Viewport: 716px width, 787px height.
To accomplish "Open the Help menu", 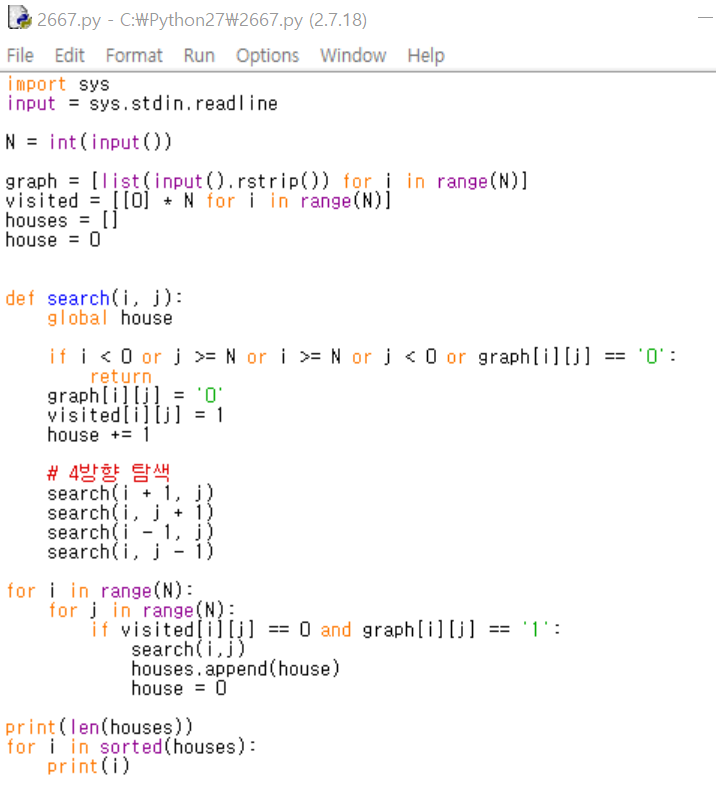I will click(425, 55).
